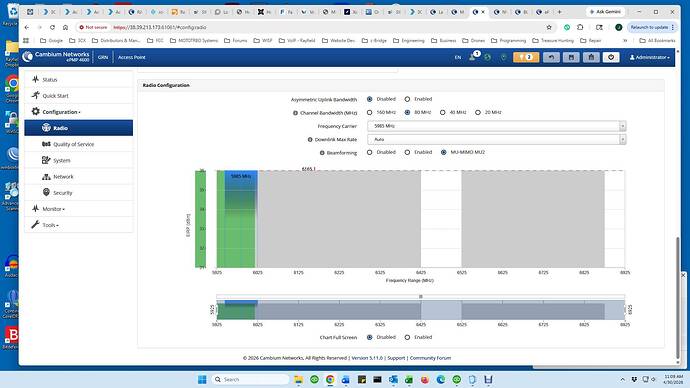
Task: Go to Chrome home page
Action: (x=65, y=27)
